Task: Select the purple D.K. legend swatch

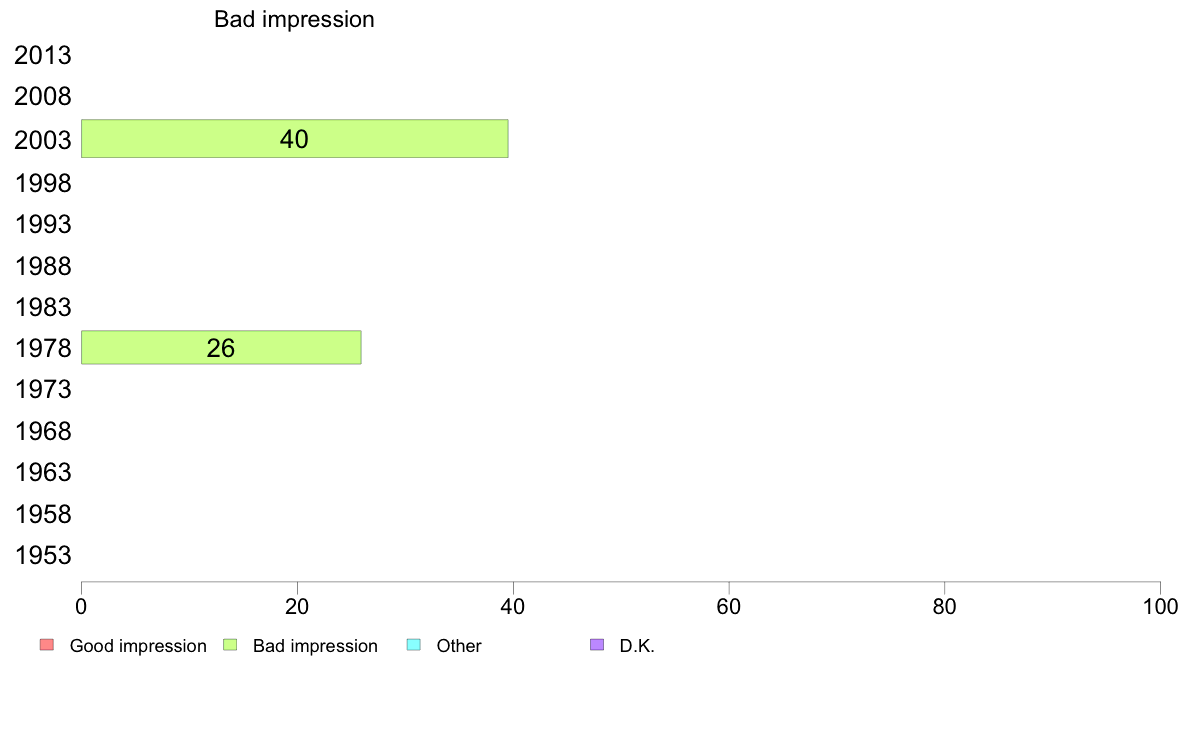Action: pos(597,645)
